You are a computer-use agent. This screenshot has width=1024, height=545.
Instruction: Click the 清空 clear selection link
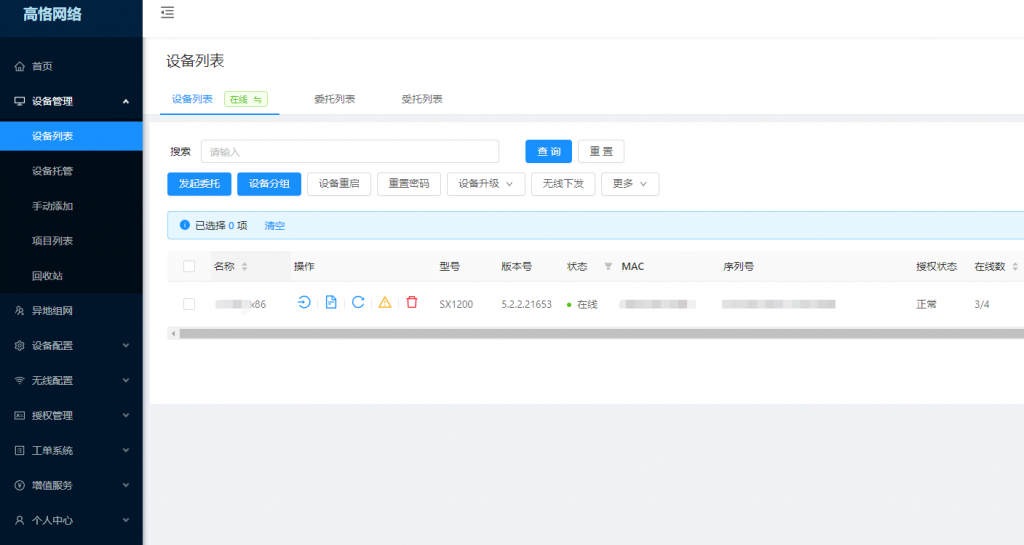tap(274, 226)
